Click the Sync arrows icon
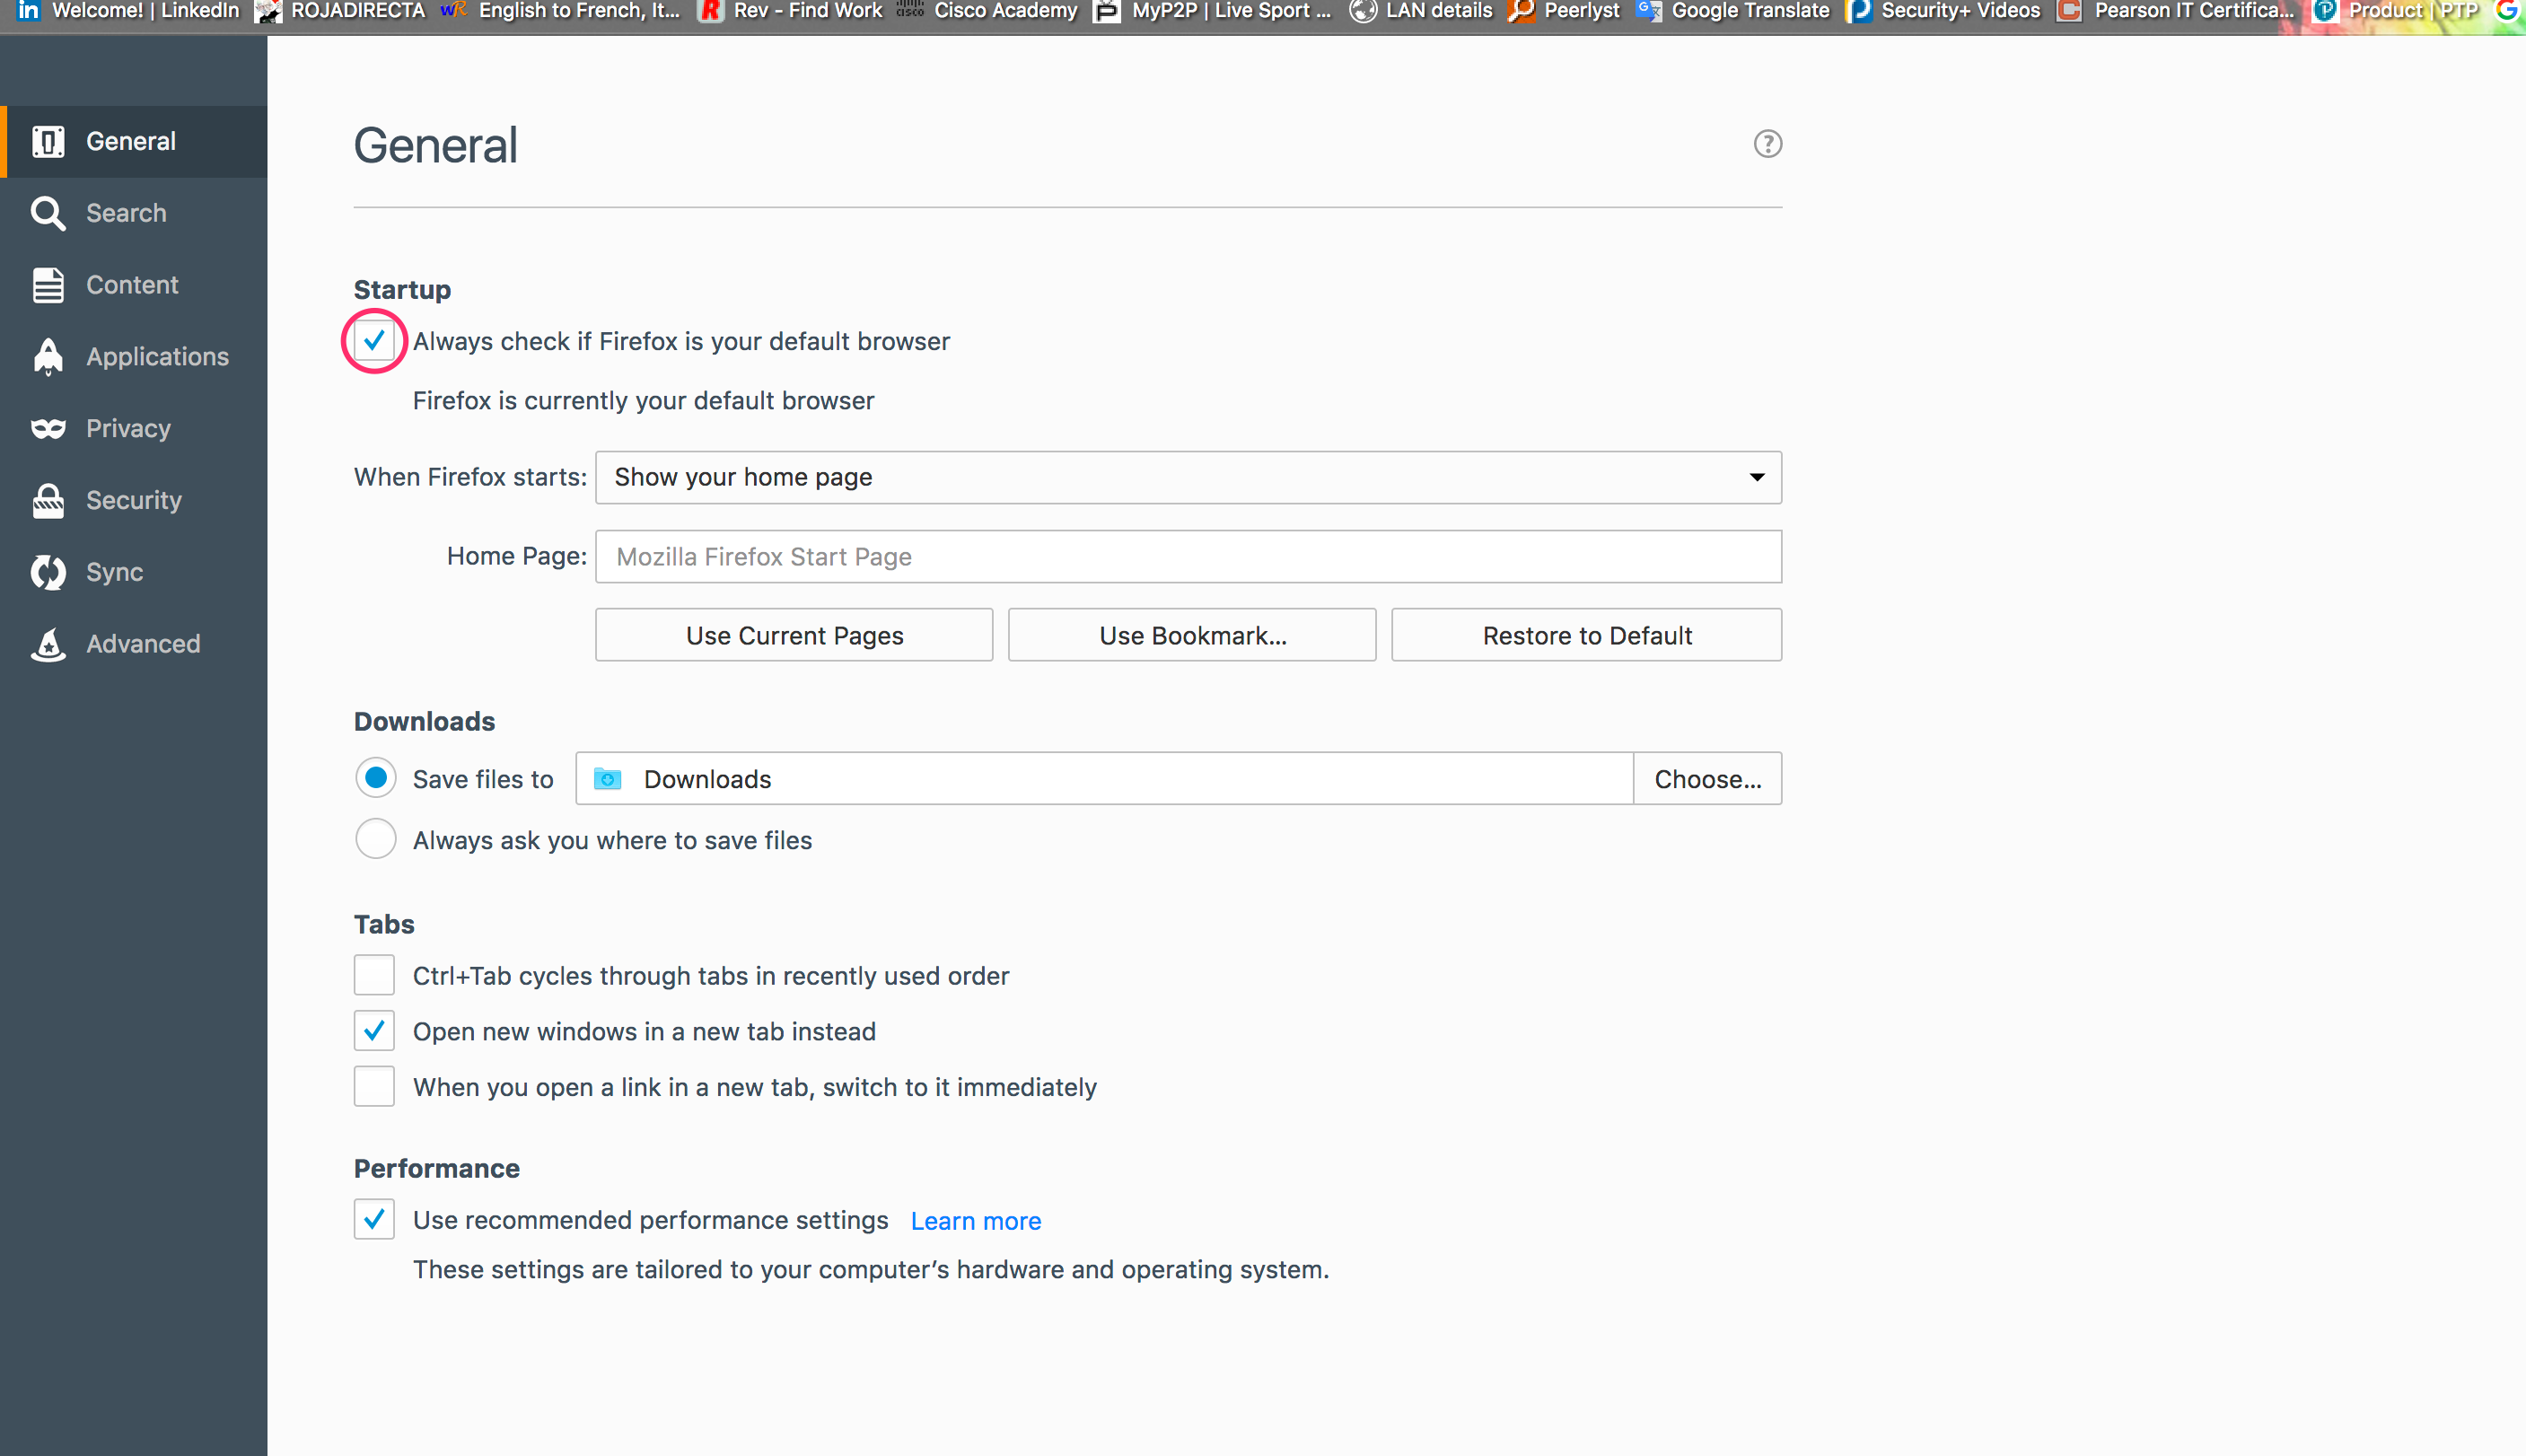 point(48,572)
